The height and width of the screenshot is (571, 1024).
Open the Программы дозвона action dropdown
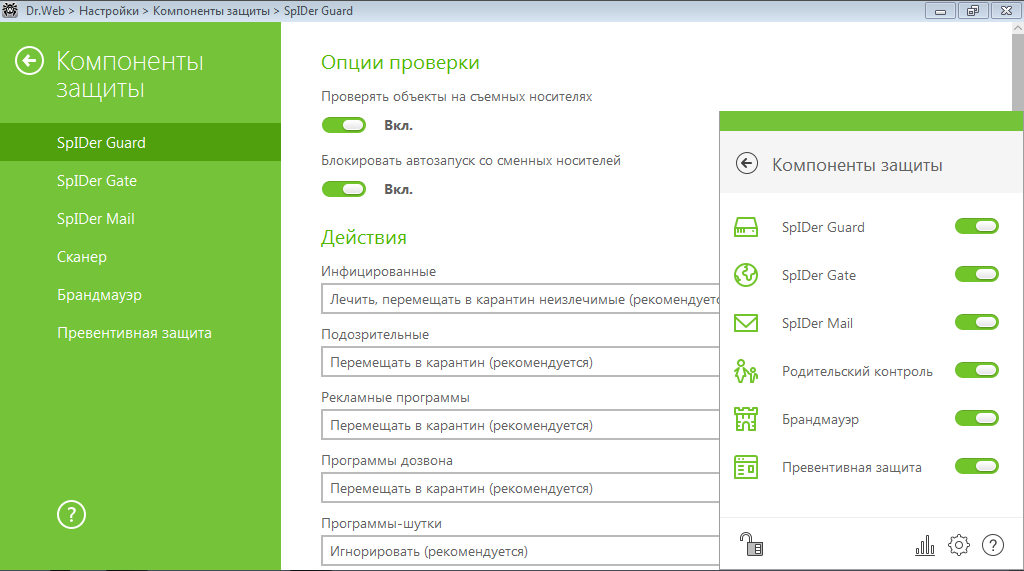[520, 489]
